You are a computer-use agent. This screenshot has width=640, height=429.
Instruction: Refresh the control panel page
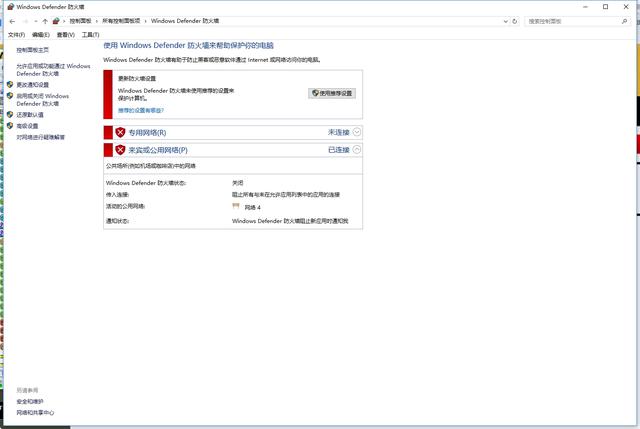pyautogui.click(x=515, y=21)
